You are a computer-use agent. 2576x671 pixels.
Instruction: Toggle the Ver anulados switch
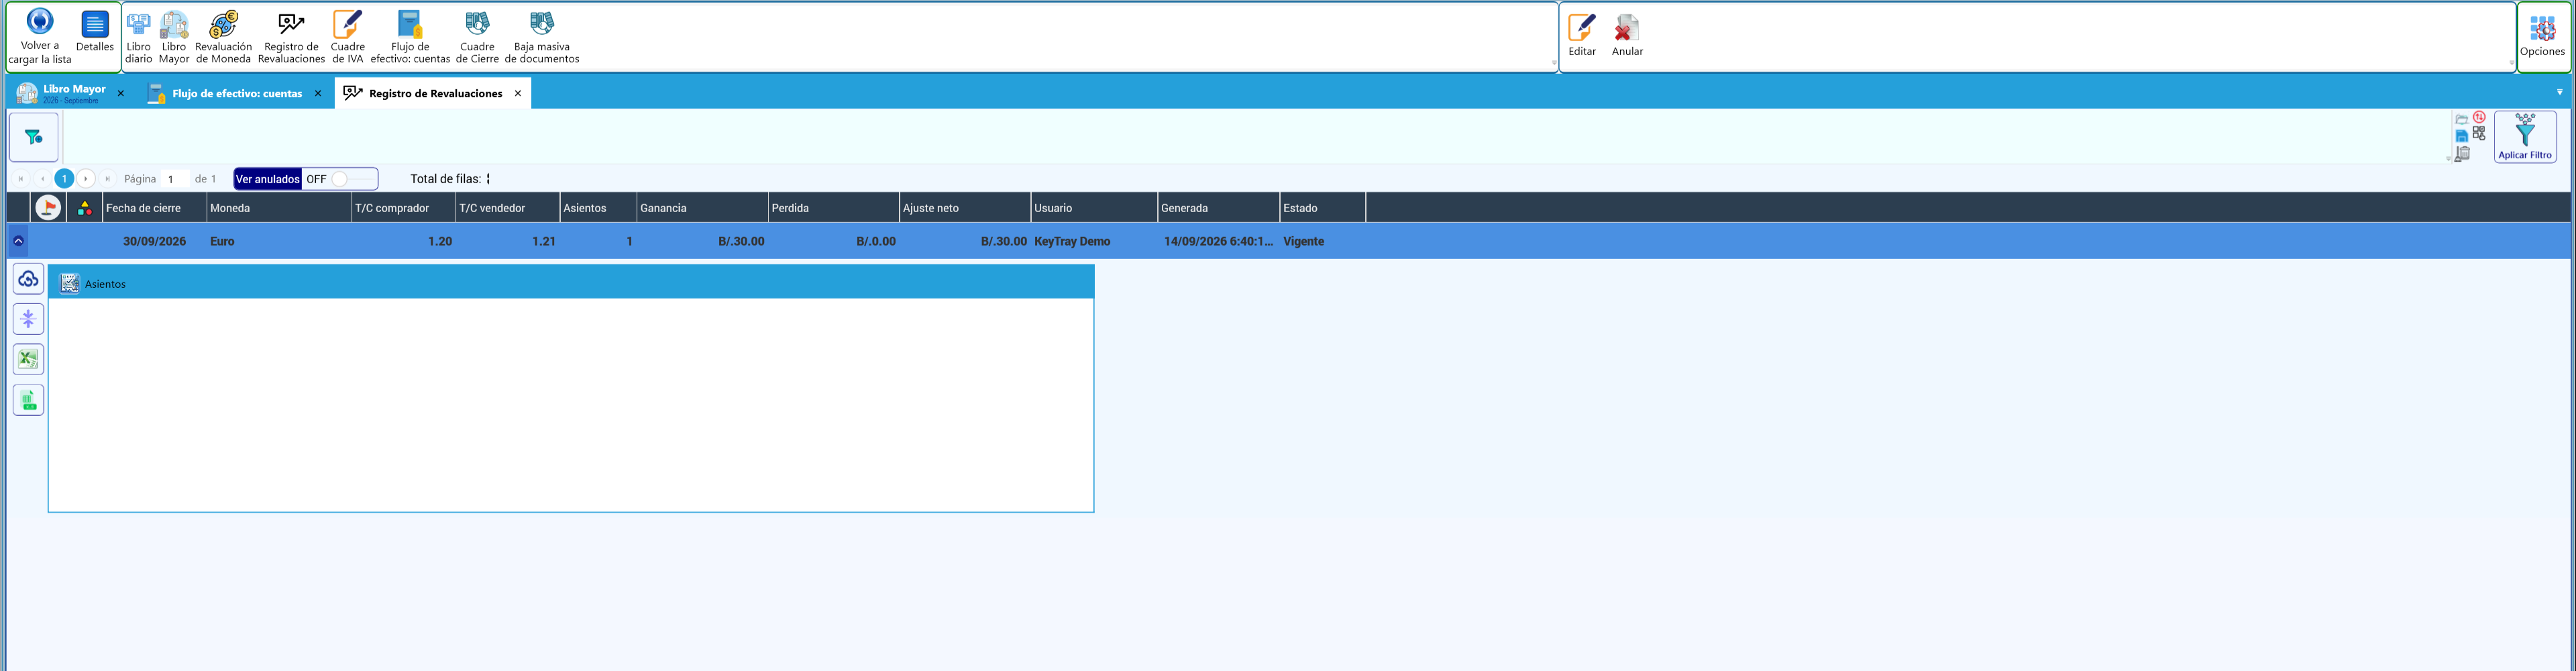point(339,179)
